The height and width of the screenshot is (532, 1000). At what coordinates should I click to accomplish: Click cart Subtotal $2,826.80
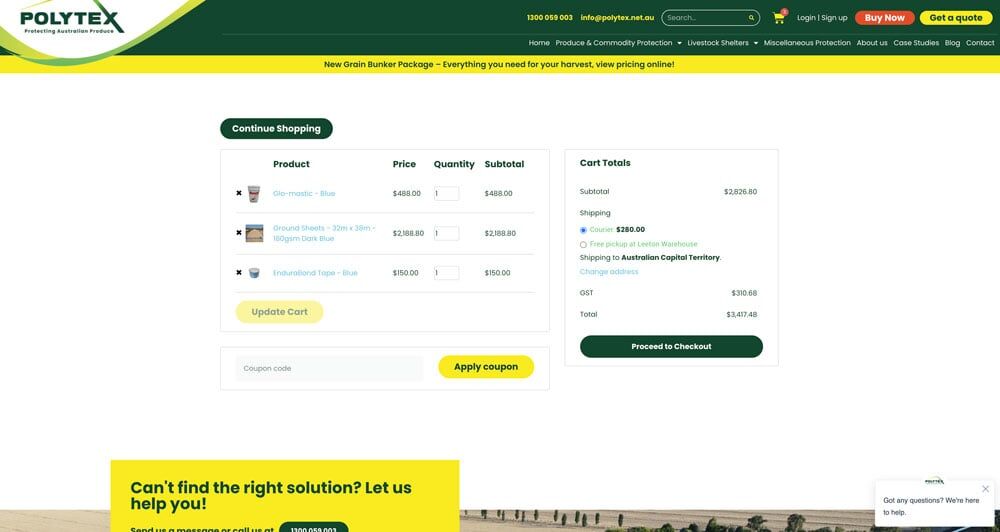pos(740,191)
